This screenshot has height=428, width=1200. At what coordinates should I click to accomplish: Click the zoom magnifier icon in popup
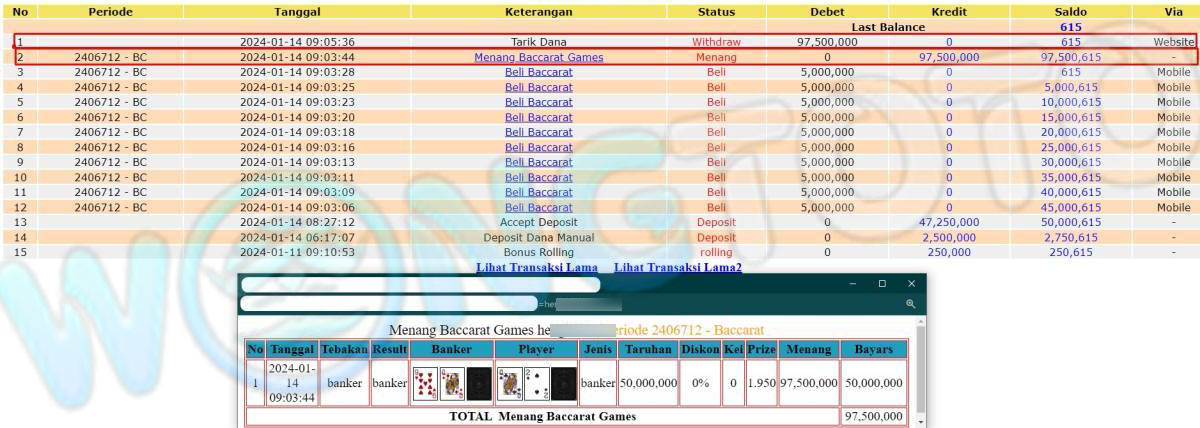910,304
